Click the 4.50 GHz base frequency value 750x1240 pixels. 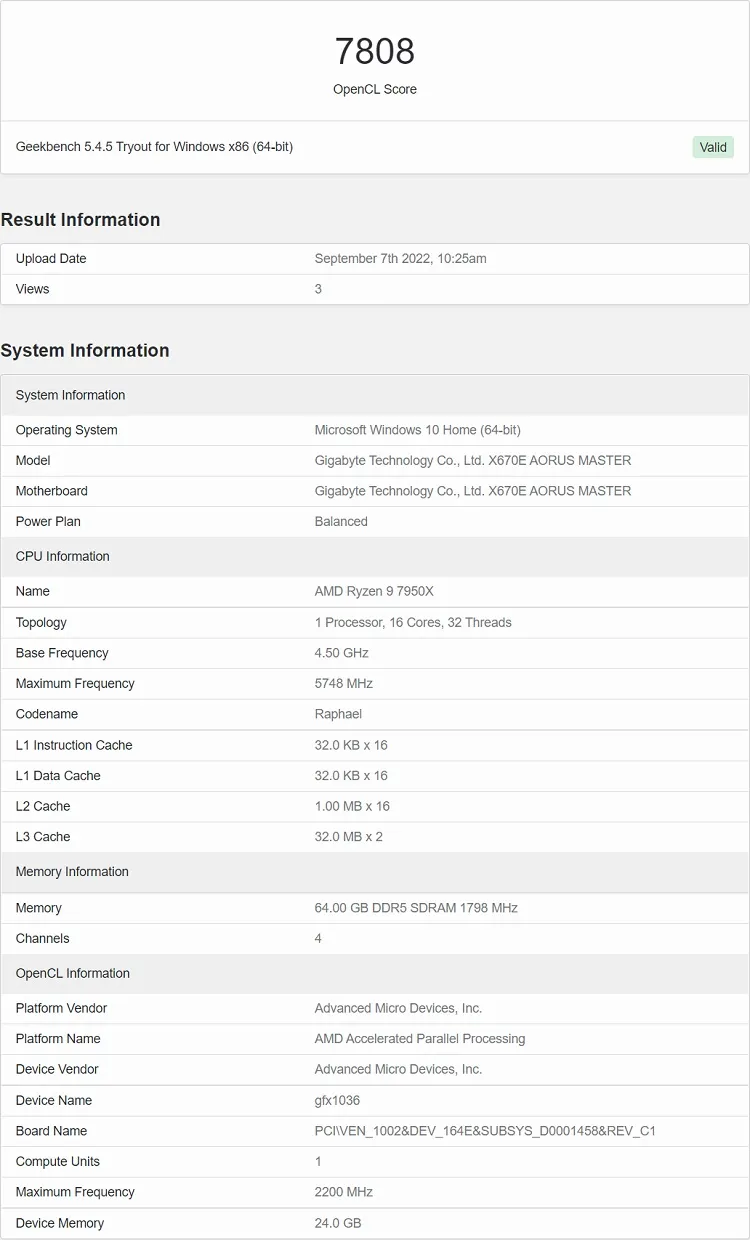click(x=342, y=653)
